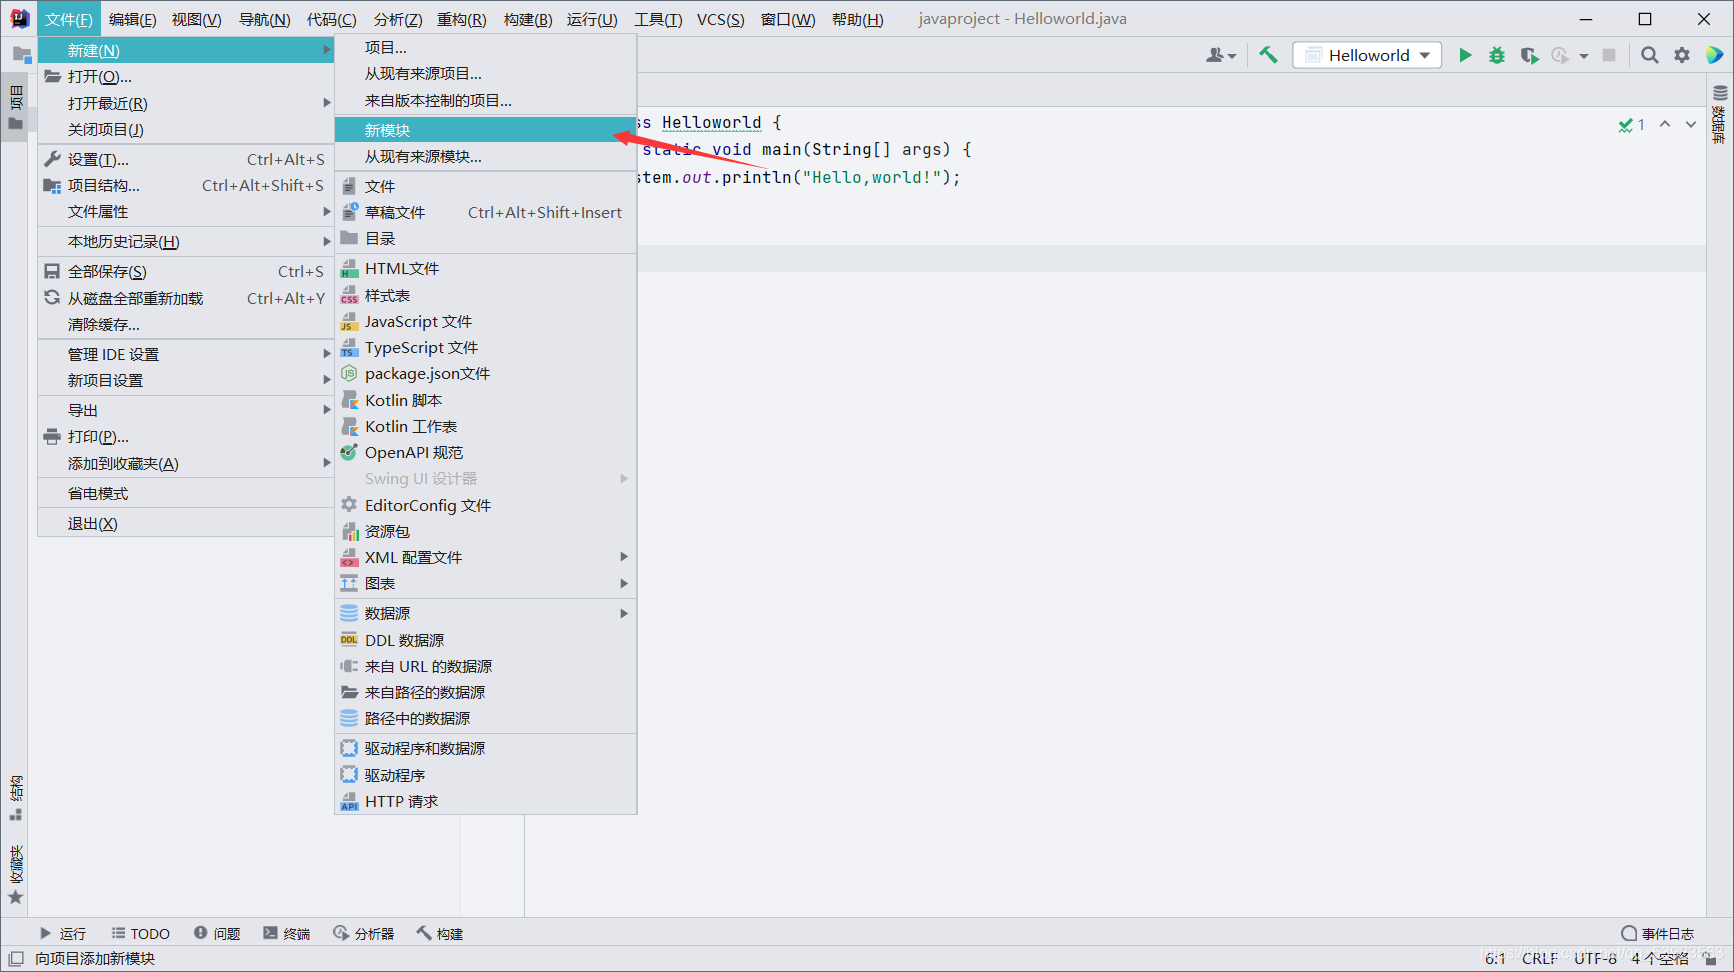This screenshot has height=972, width=1734.
Task: Expand the 数据源 submenu
Action: coord(486,613)
